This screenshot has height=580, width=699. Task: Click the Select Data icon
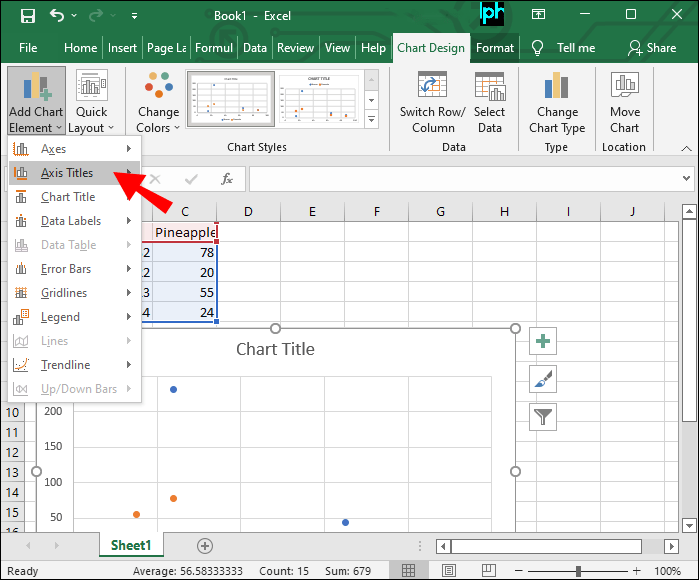[489, 103]
